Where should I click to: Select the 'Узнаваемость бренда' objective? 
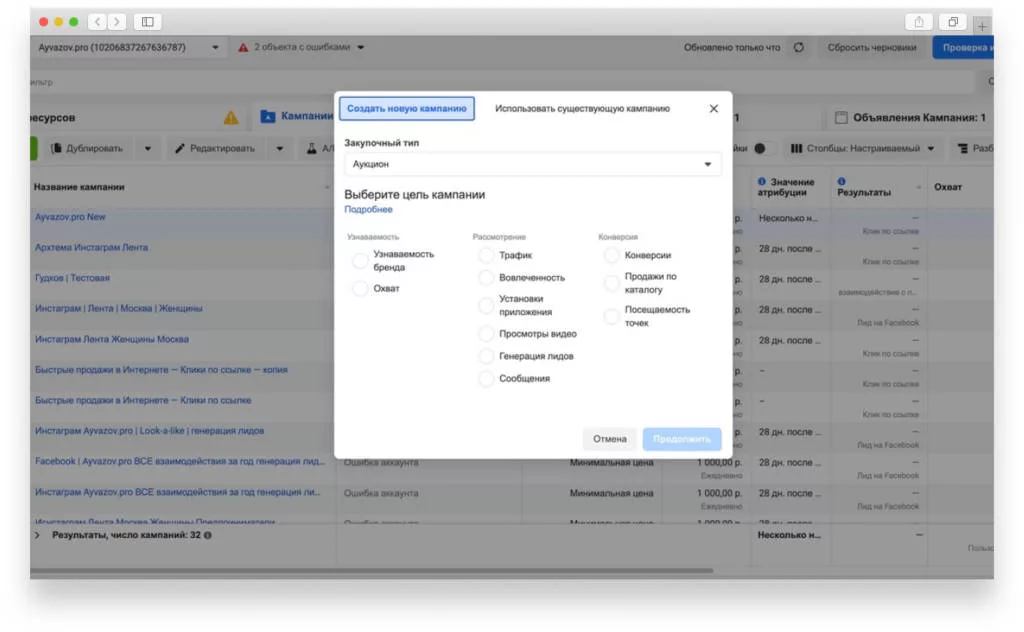(x=360, y=261)
